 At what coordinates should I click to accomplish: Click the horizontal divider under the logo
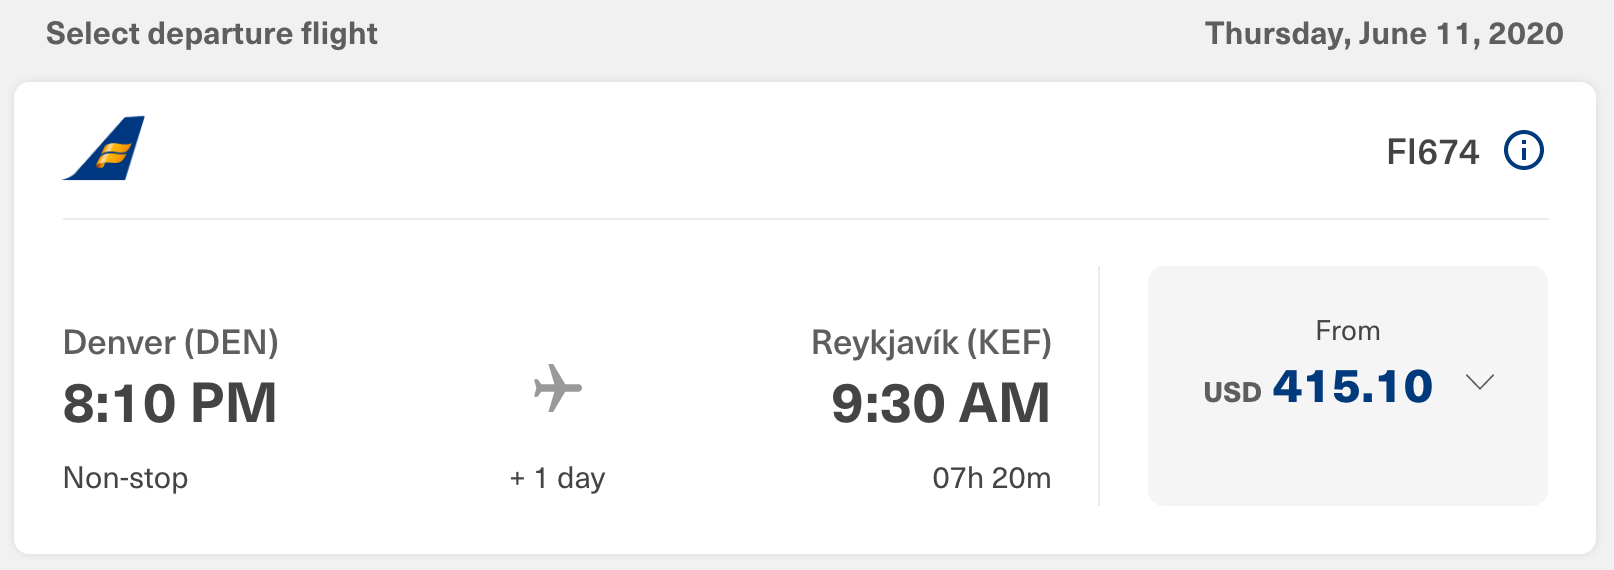point(805,218)
